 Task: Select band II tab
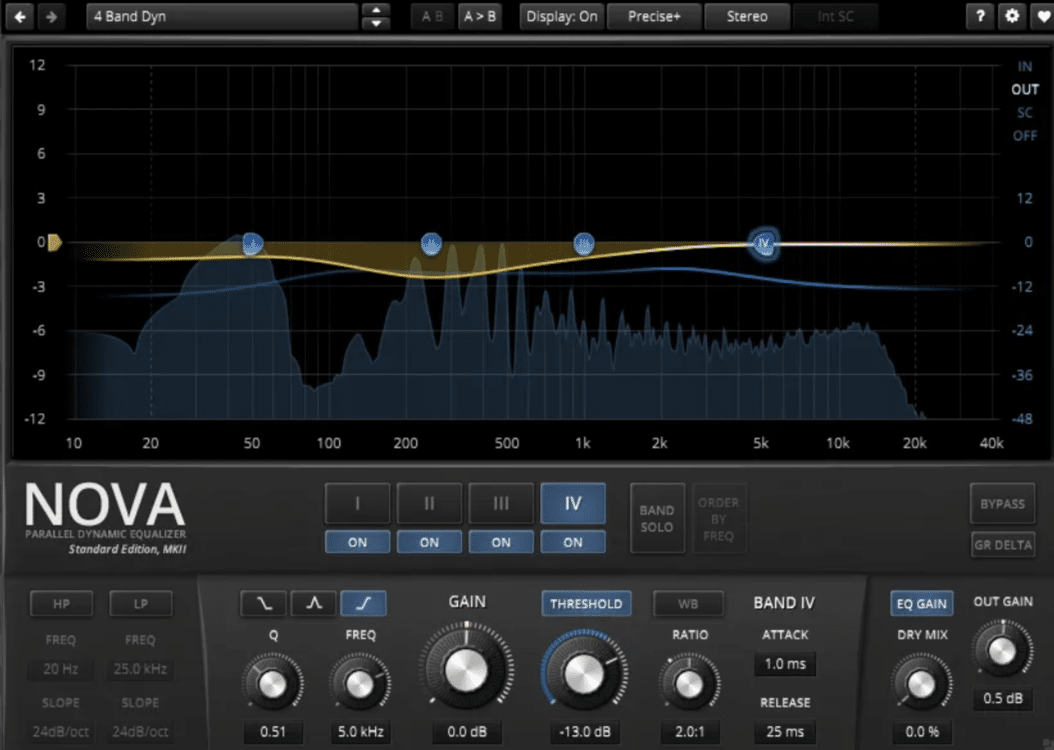[430, 503]
